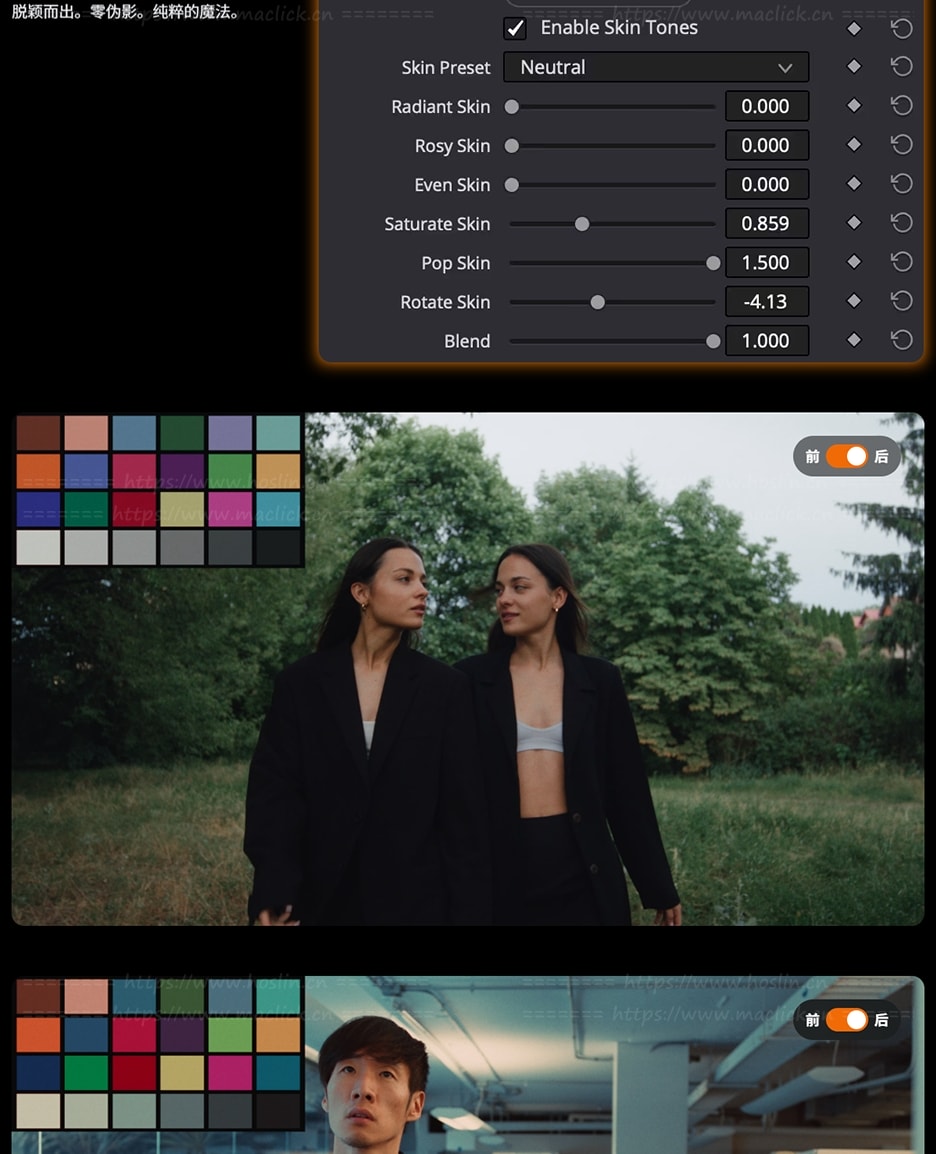936x1154 pixels.
Task: Reset the Rosy Skin value
Action: coord(901,144)
